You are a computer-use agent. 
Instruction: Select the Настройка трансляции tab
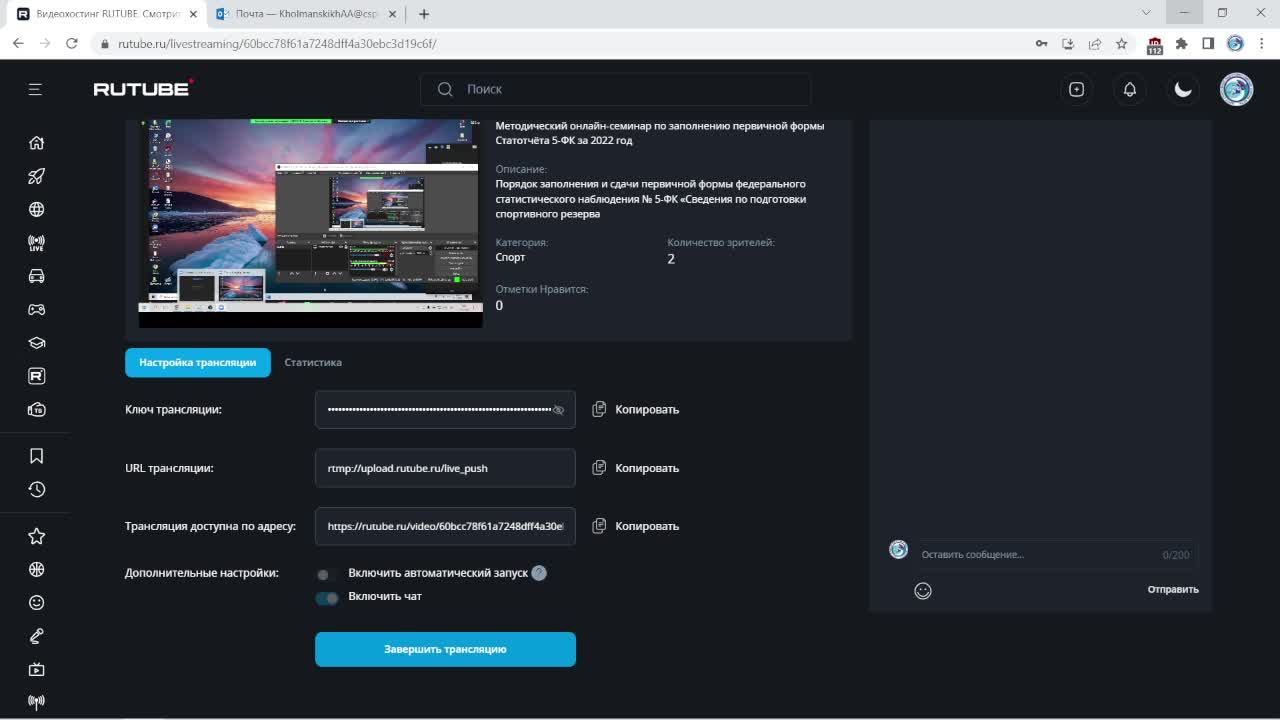[x=198, y=362]
